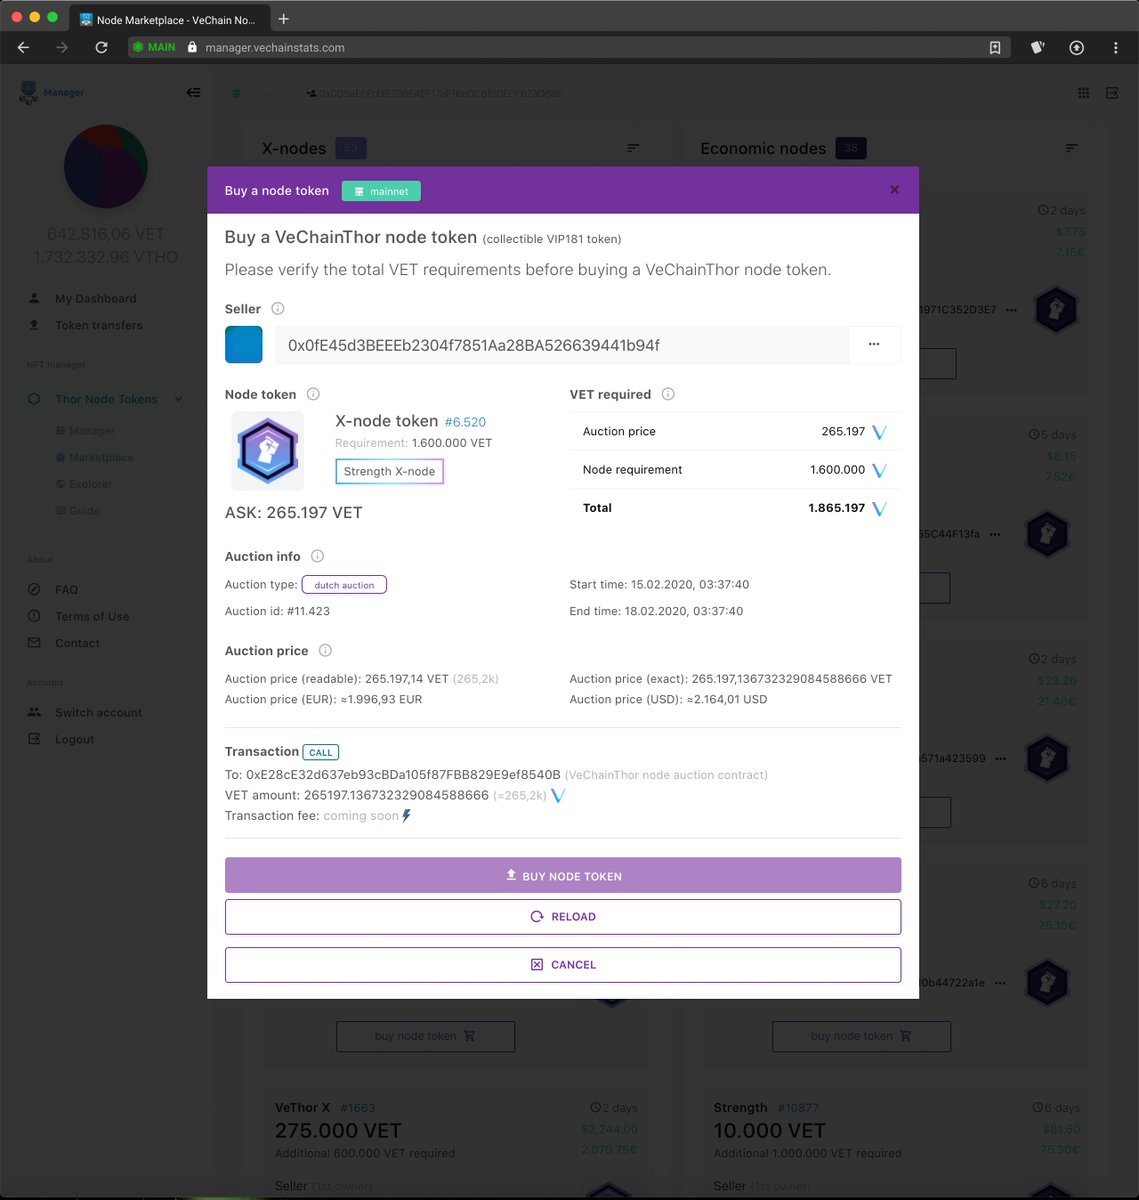Open the Auction info tooltip icon
Screen dimensions: 1139x1200
click(x=317, y=556)
